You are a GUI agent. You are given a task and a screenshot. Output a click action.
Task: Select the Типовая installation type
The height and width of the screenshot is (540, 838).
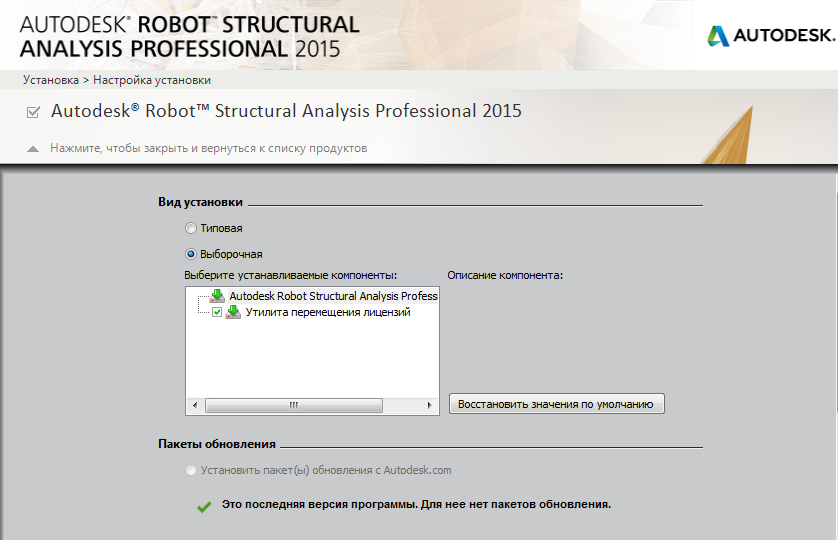(191, 229)
